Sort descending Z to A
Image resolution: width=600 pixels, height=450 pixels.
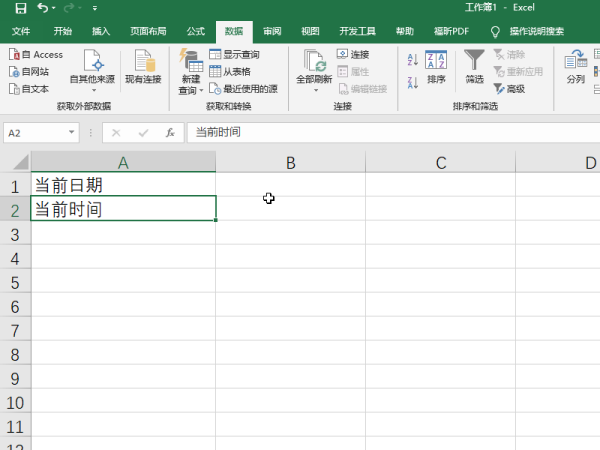coord(412,82)
